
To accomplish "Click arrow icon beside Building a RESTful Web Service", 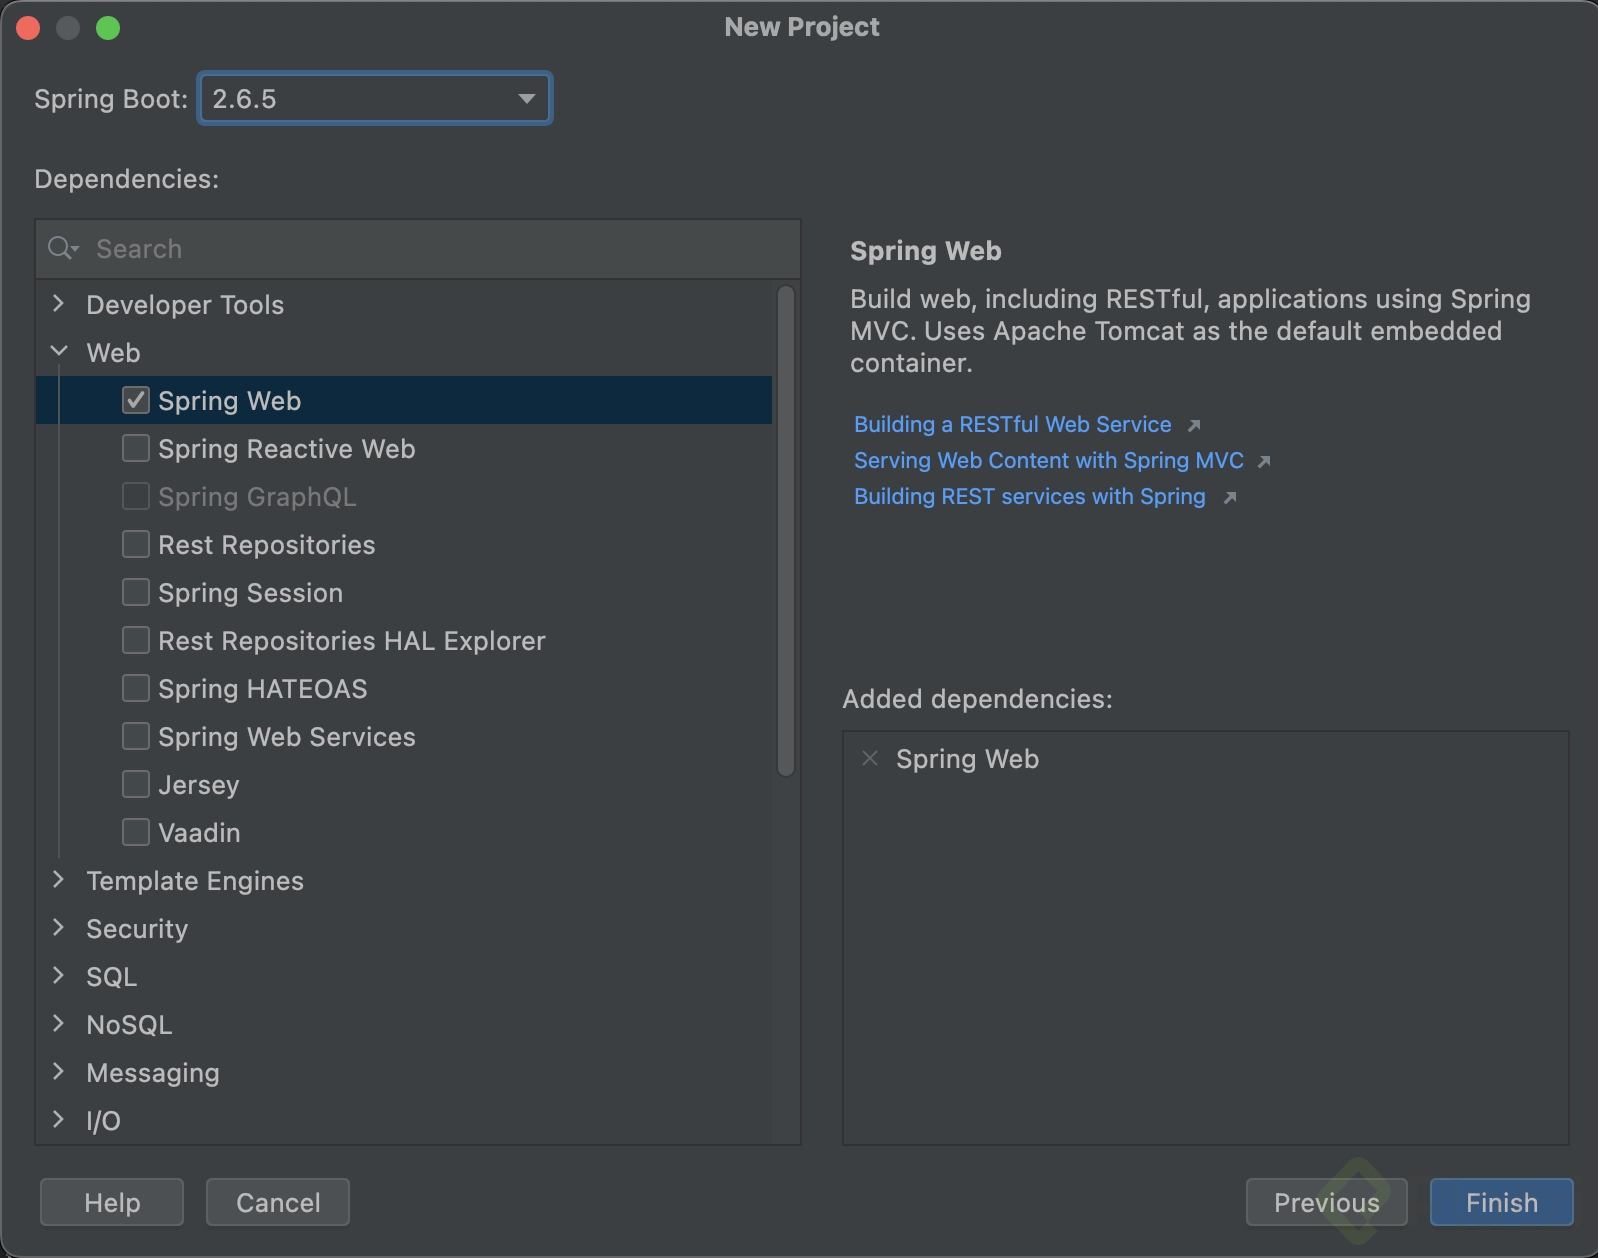I will [1193, 425].
